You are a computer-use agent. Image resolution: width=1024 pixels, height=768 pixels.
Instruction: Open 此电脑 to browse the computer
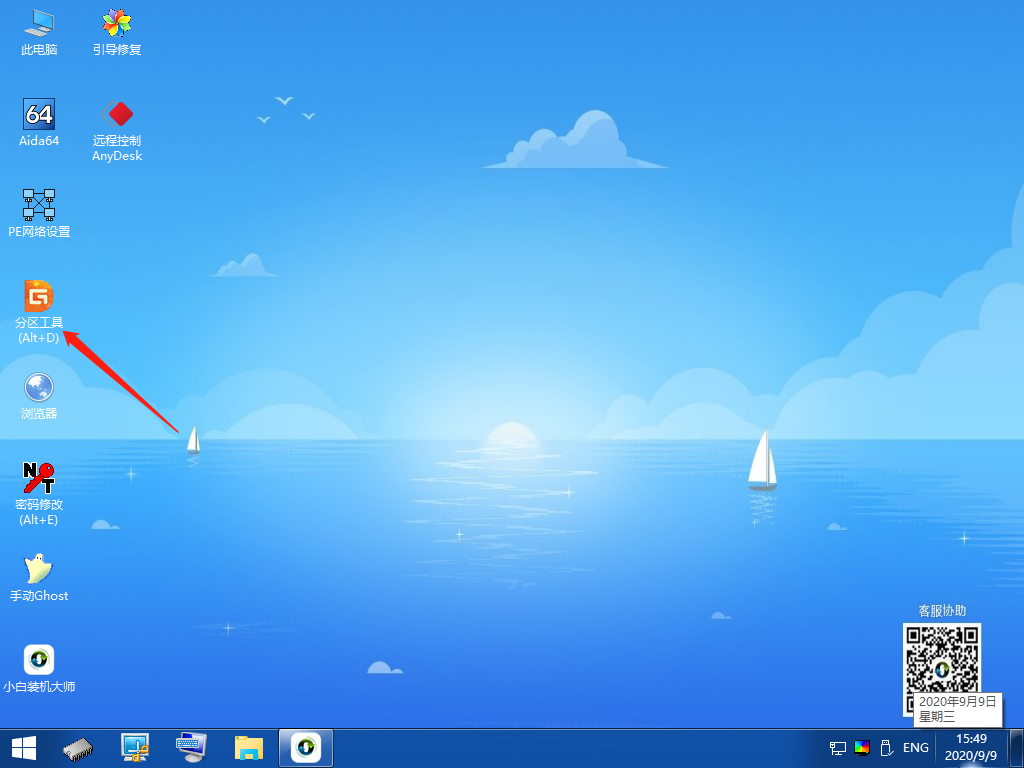(38, 25)
